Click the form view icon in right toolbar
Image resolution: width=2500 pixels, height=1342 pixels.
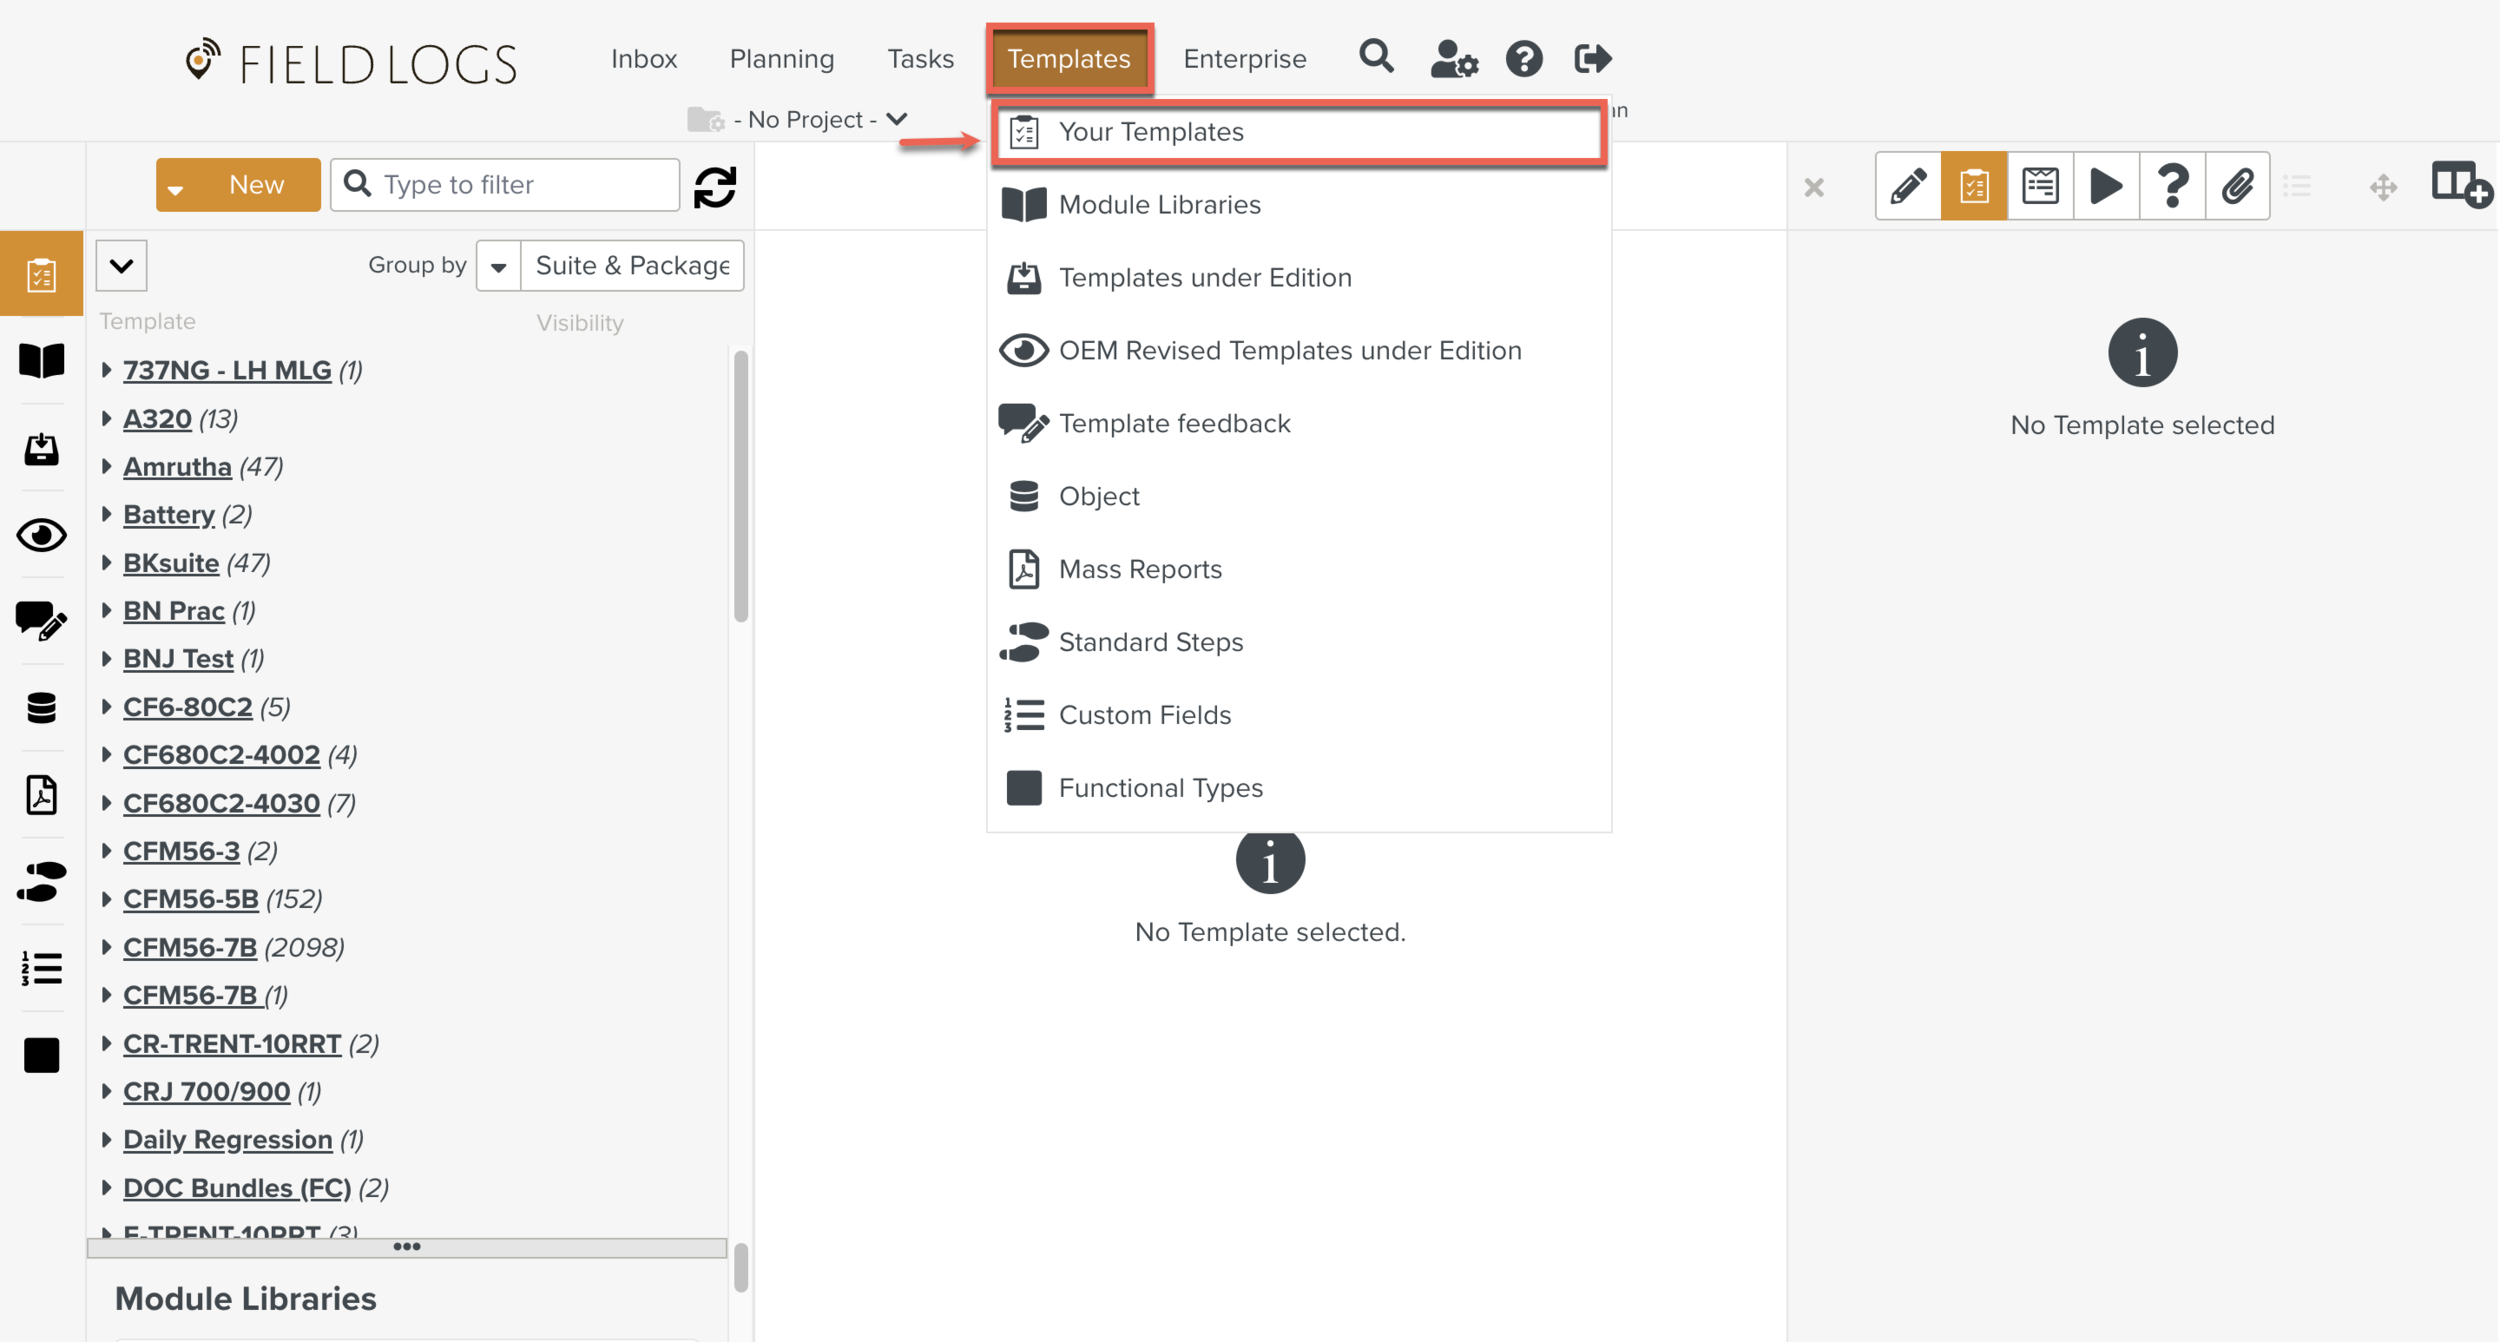pos(2040,186)
